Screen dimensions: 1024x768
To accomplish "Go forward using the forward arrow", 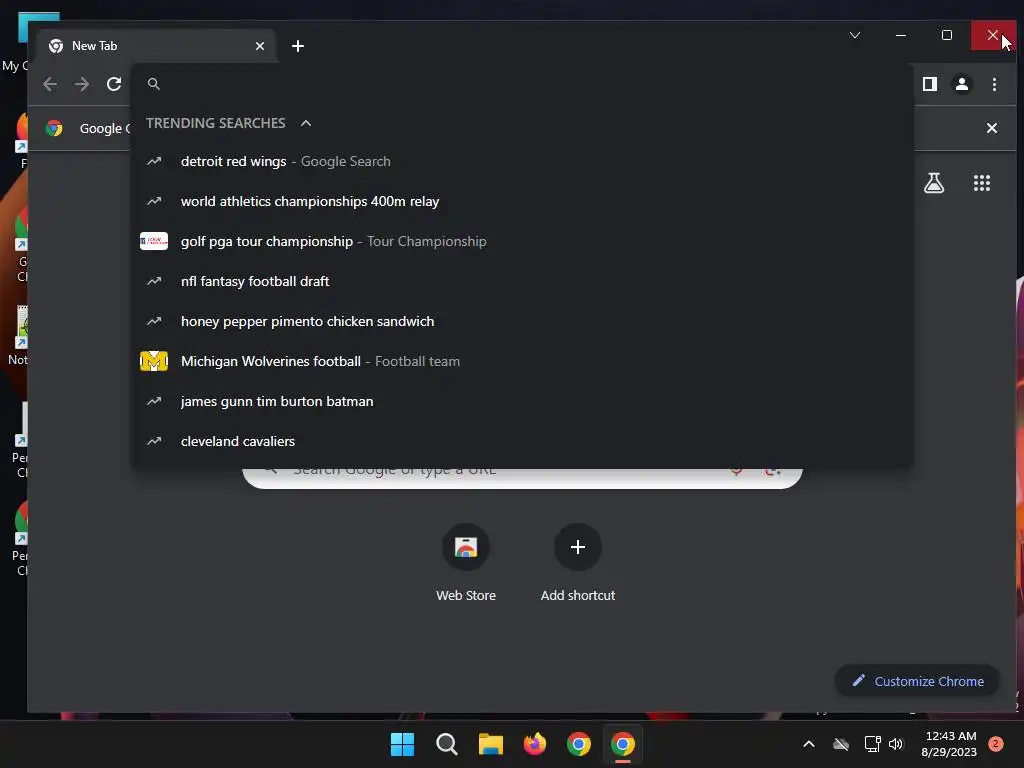I will [82, 84].
